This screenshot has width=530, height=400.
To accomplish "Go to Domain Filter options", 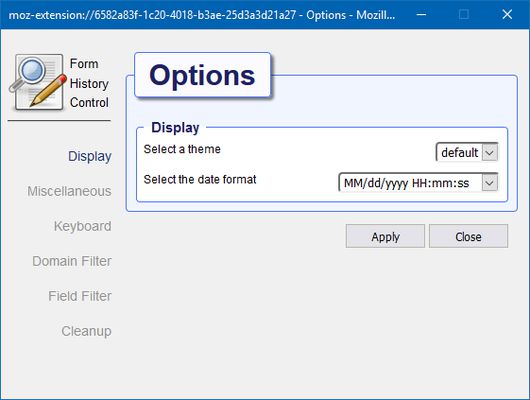I will pos(72,261).
